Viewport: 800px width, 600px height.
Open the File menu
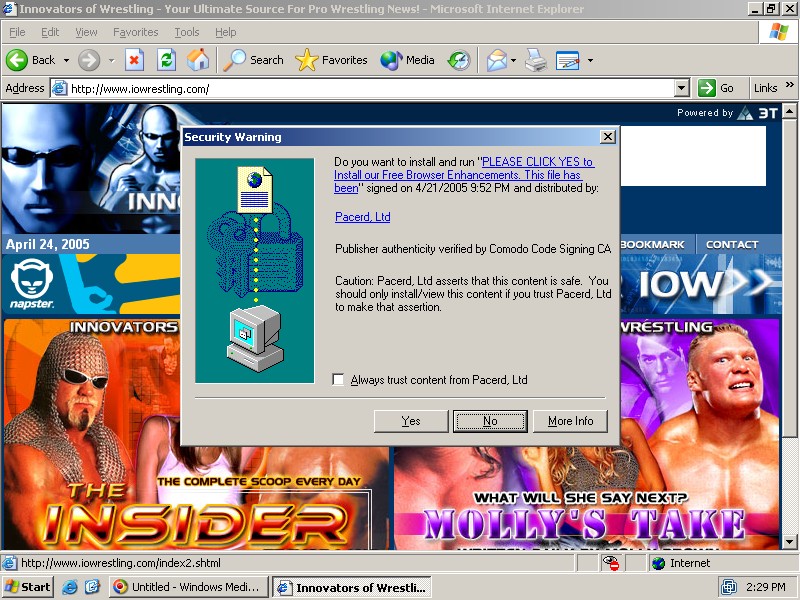(x=17, y=32)
